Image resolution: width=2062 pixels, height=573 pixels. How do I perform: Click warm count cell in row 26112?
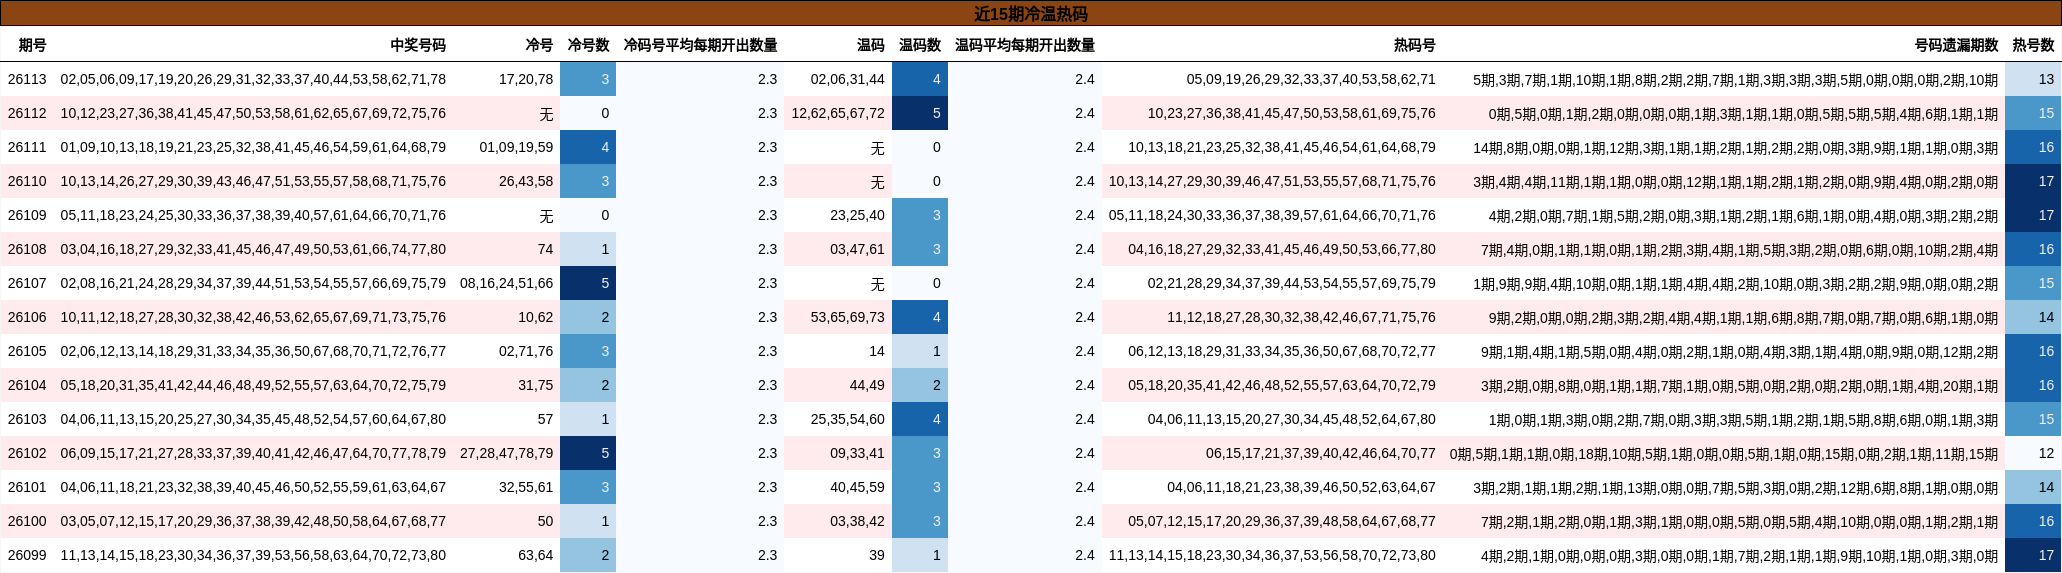[x=920, y=113]
